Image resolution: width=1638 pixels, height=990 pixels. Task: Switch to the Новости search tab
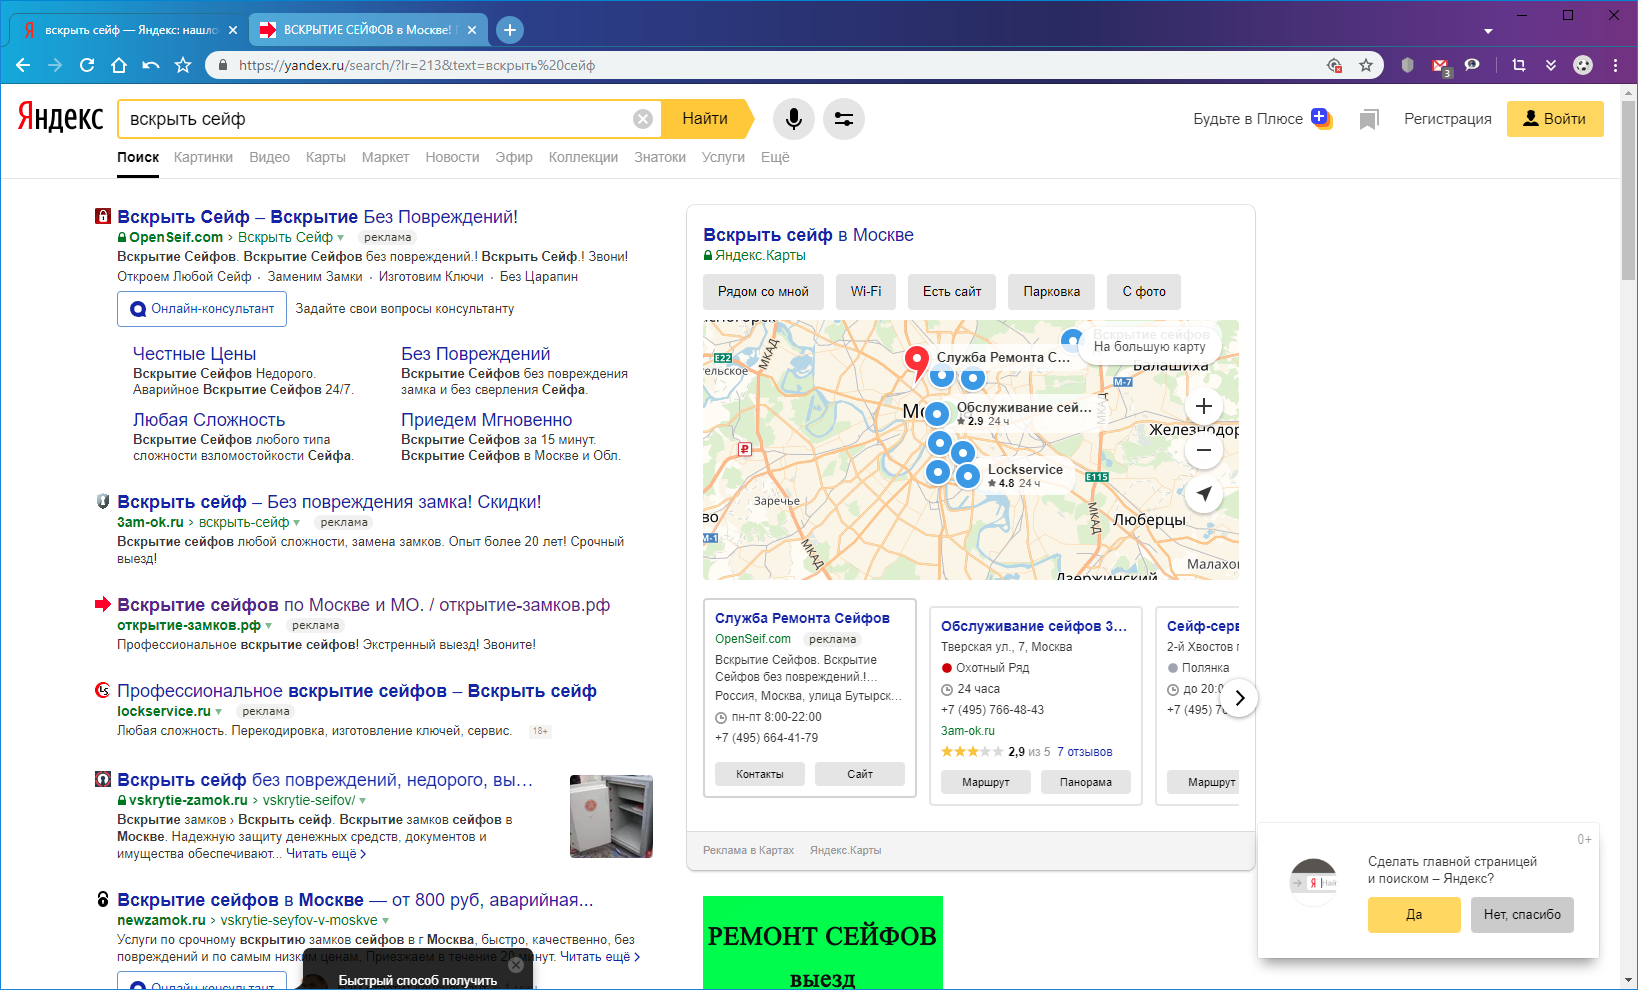[x=452, y=157]
